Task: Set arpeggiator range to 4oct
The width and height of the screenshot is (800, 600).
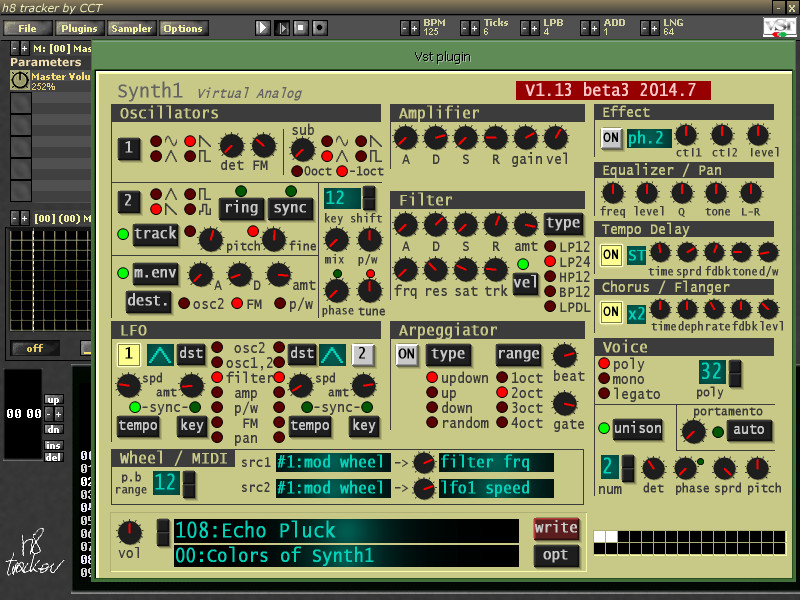Action: [502, 422]
